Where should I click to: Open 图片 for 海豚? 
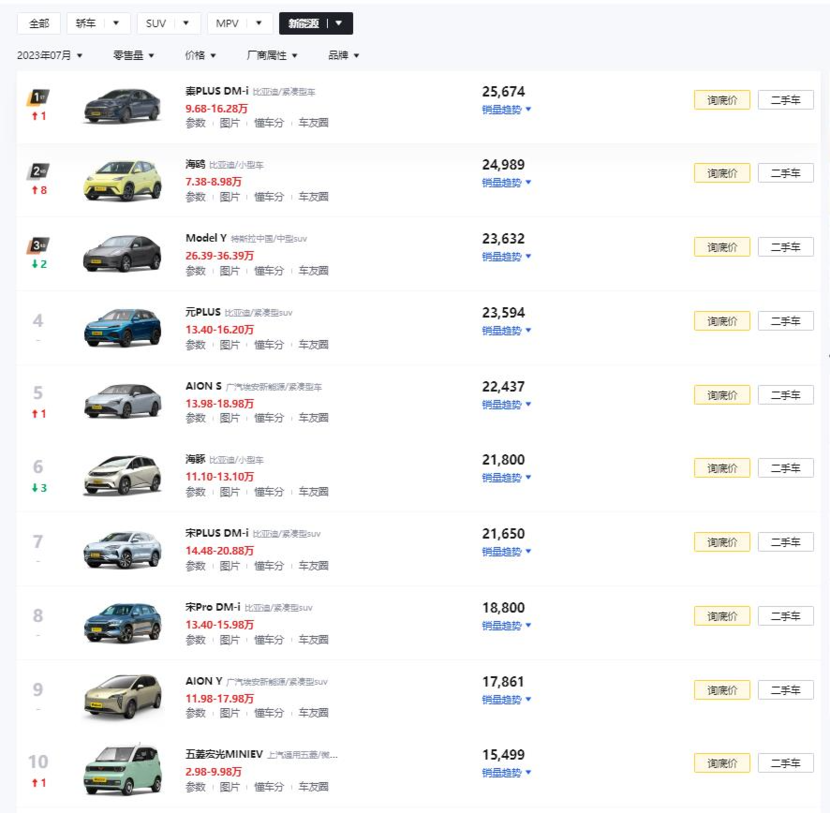pos(229,492)
